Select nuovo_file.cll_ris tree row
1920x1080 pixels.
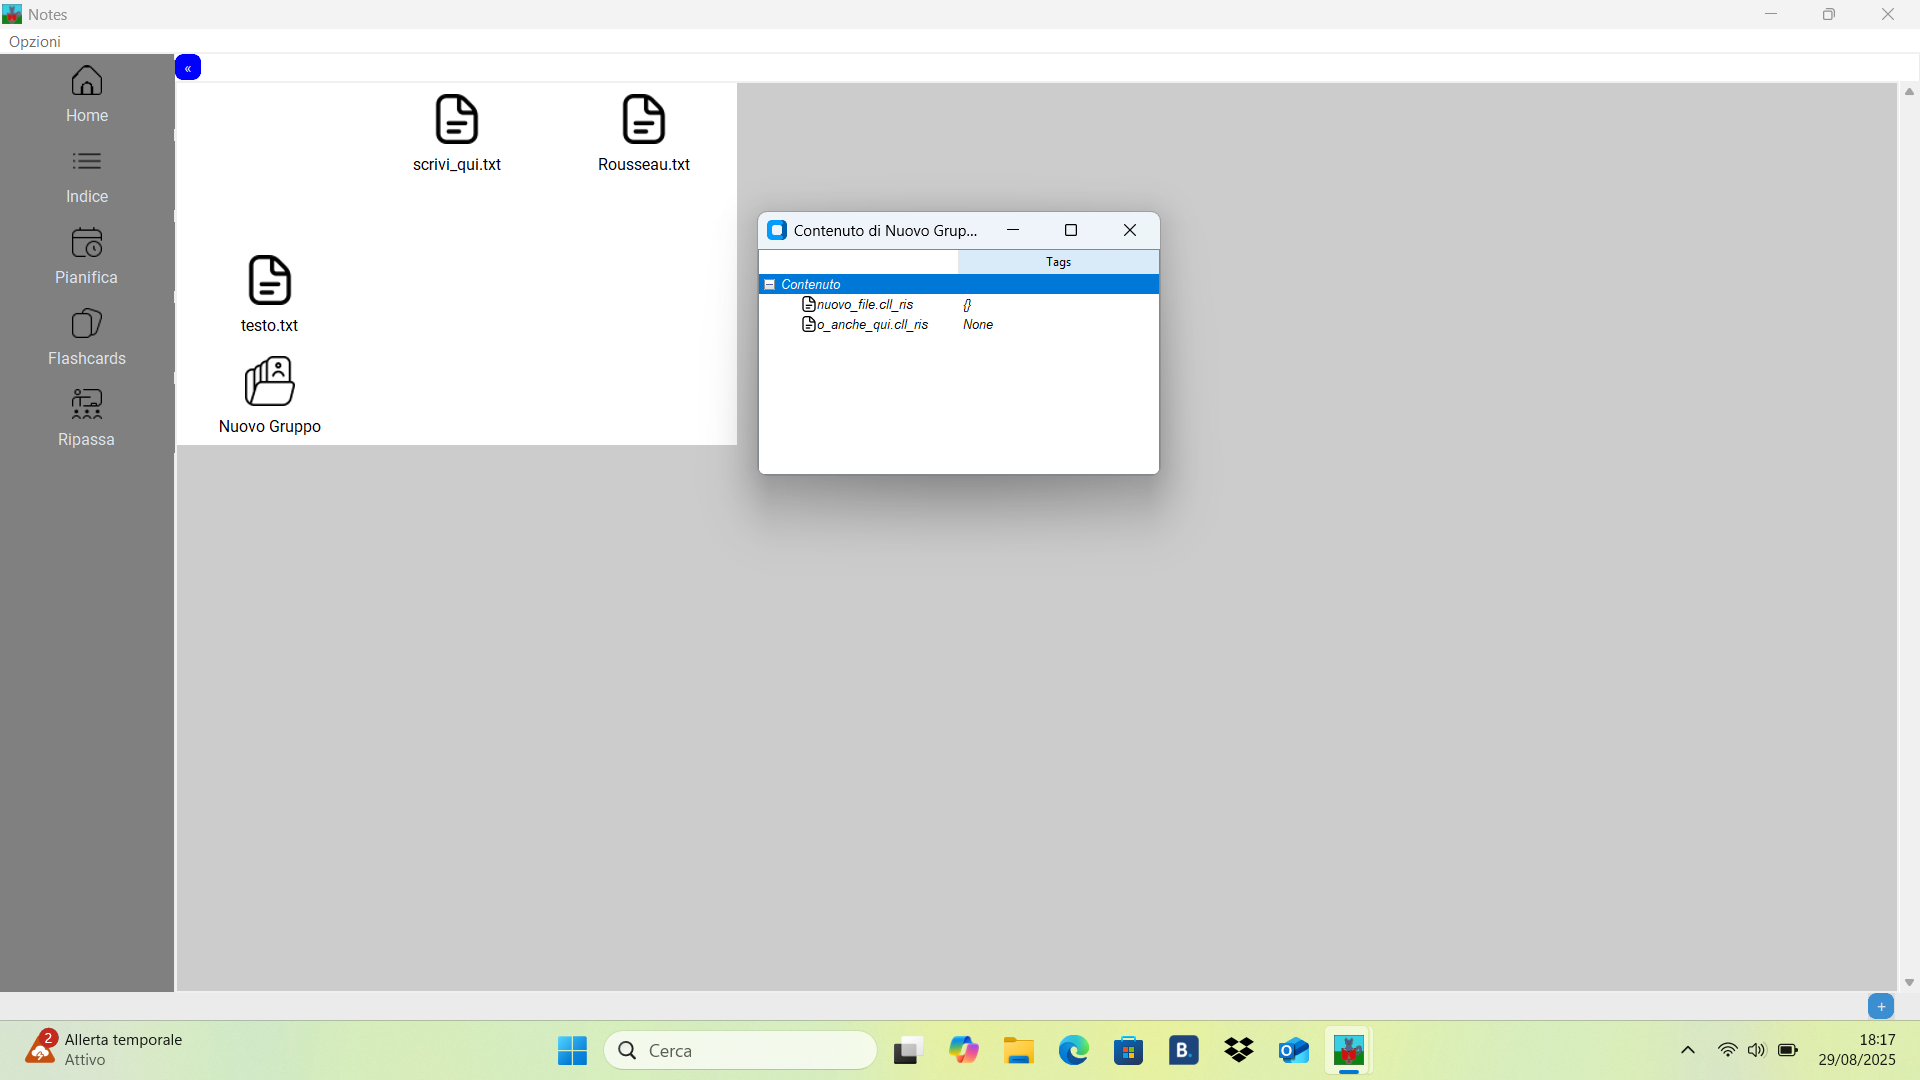(958, 304)
